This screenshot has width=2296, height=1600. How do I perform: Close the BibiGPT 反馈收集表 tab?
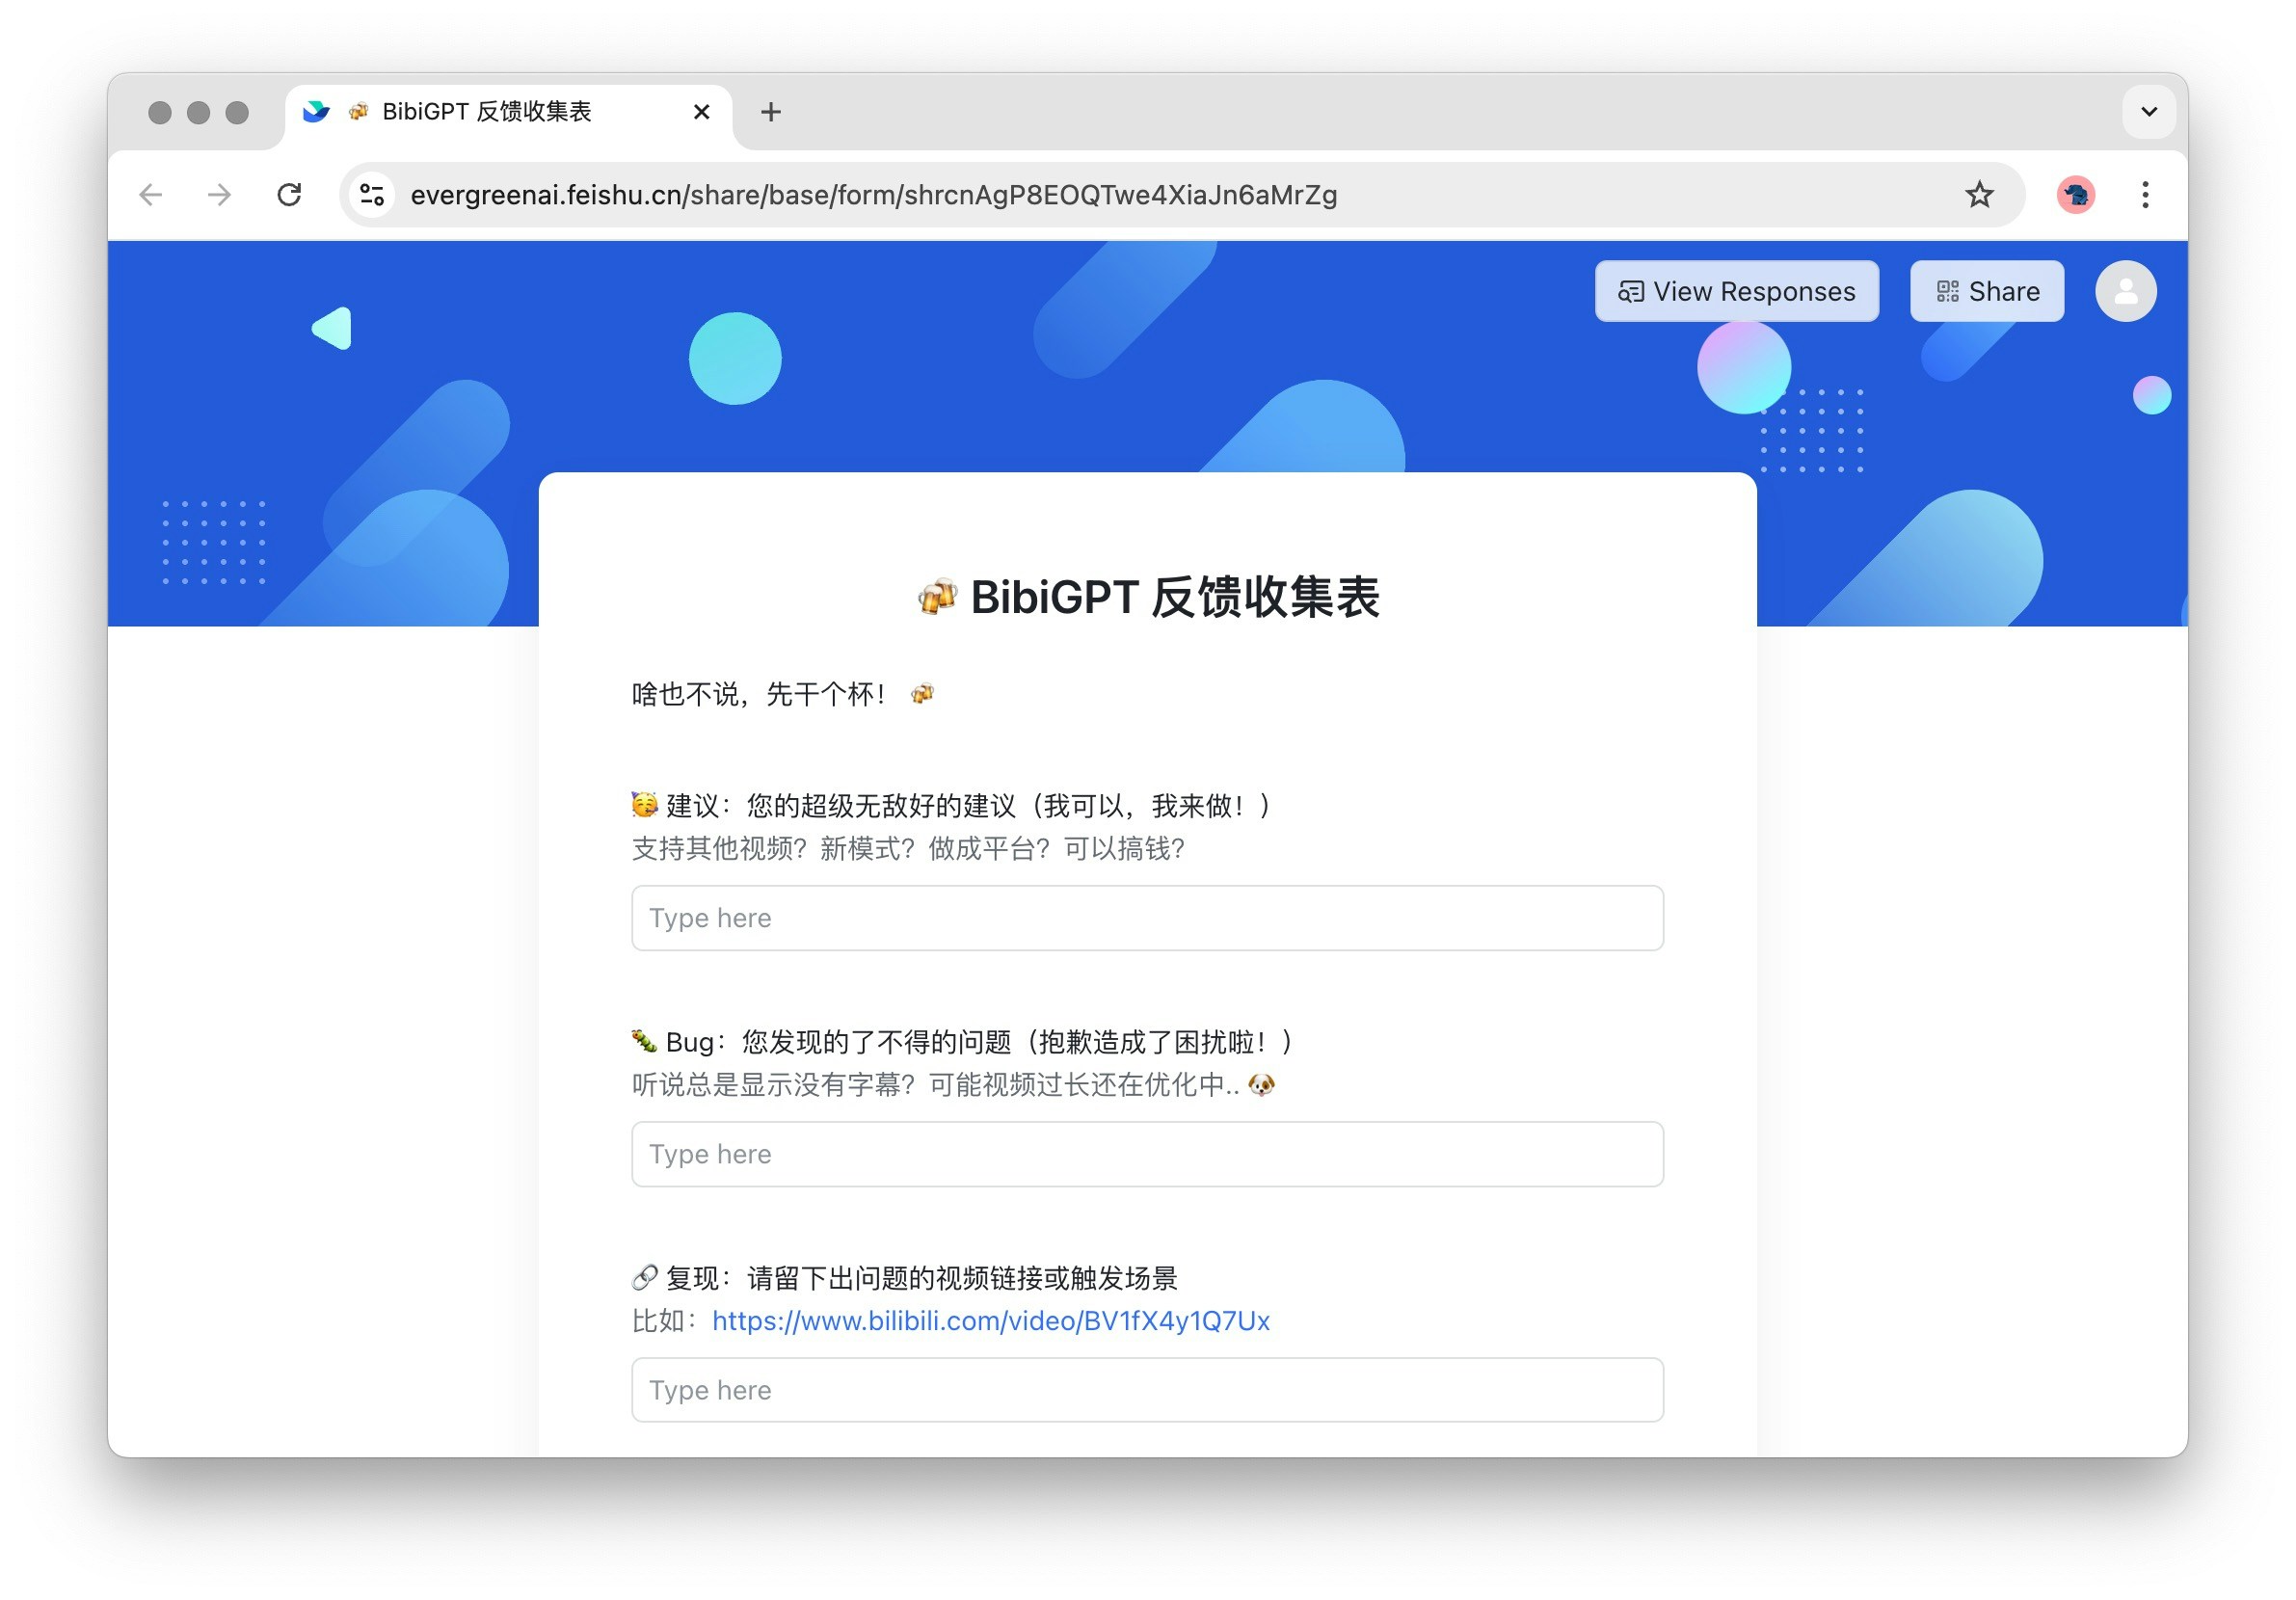coord(701,112)
